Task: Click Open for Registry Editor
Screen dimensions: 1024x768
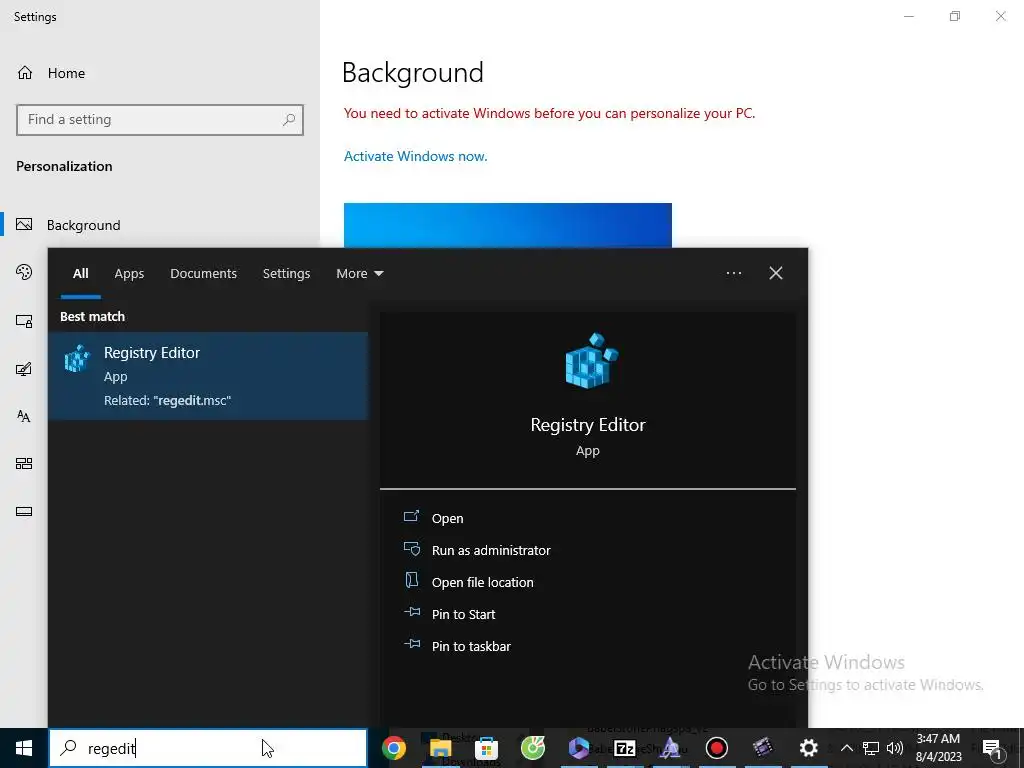Action: click(447, 519)
